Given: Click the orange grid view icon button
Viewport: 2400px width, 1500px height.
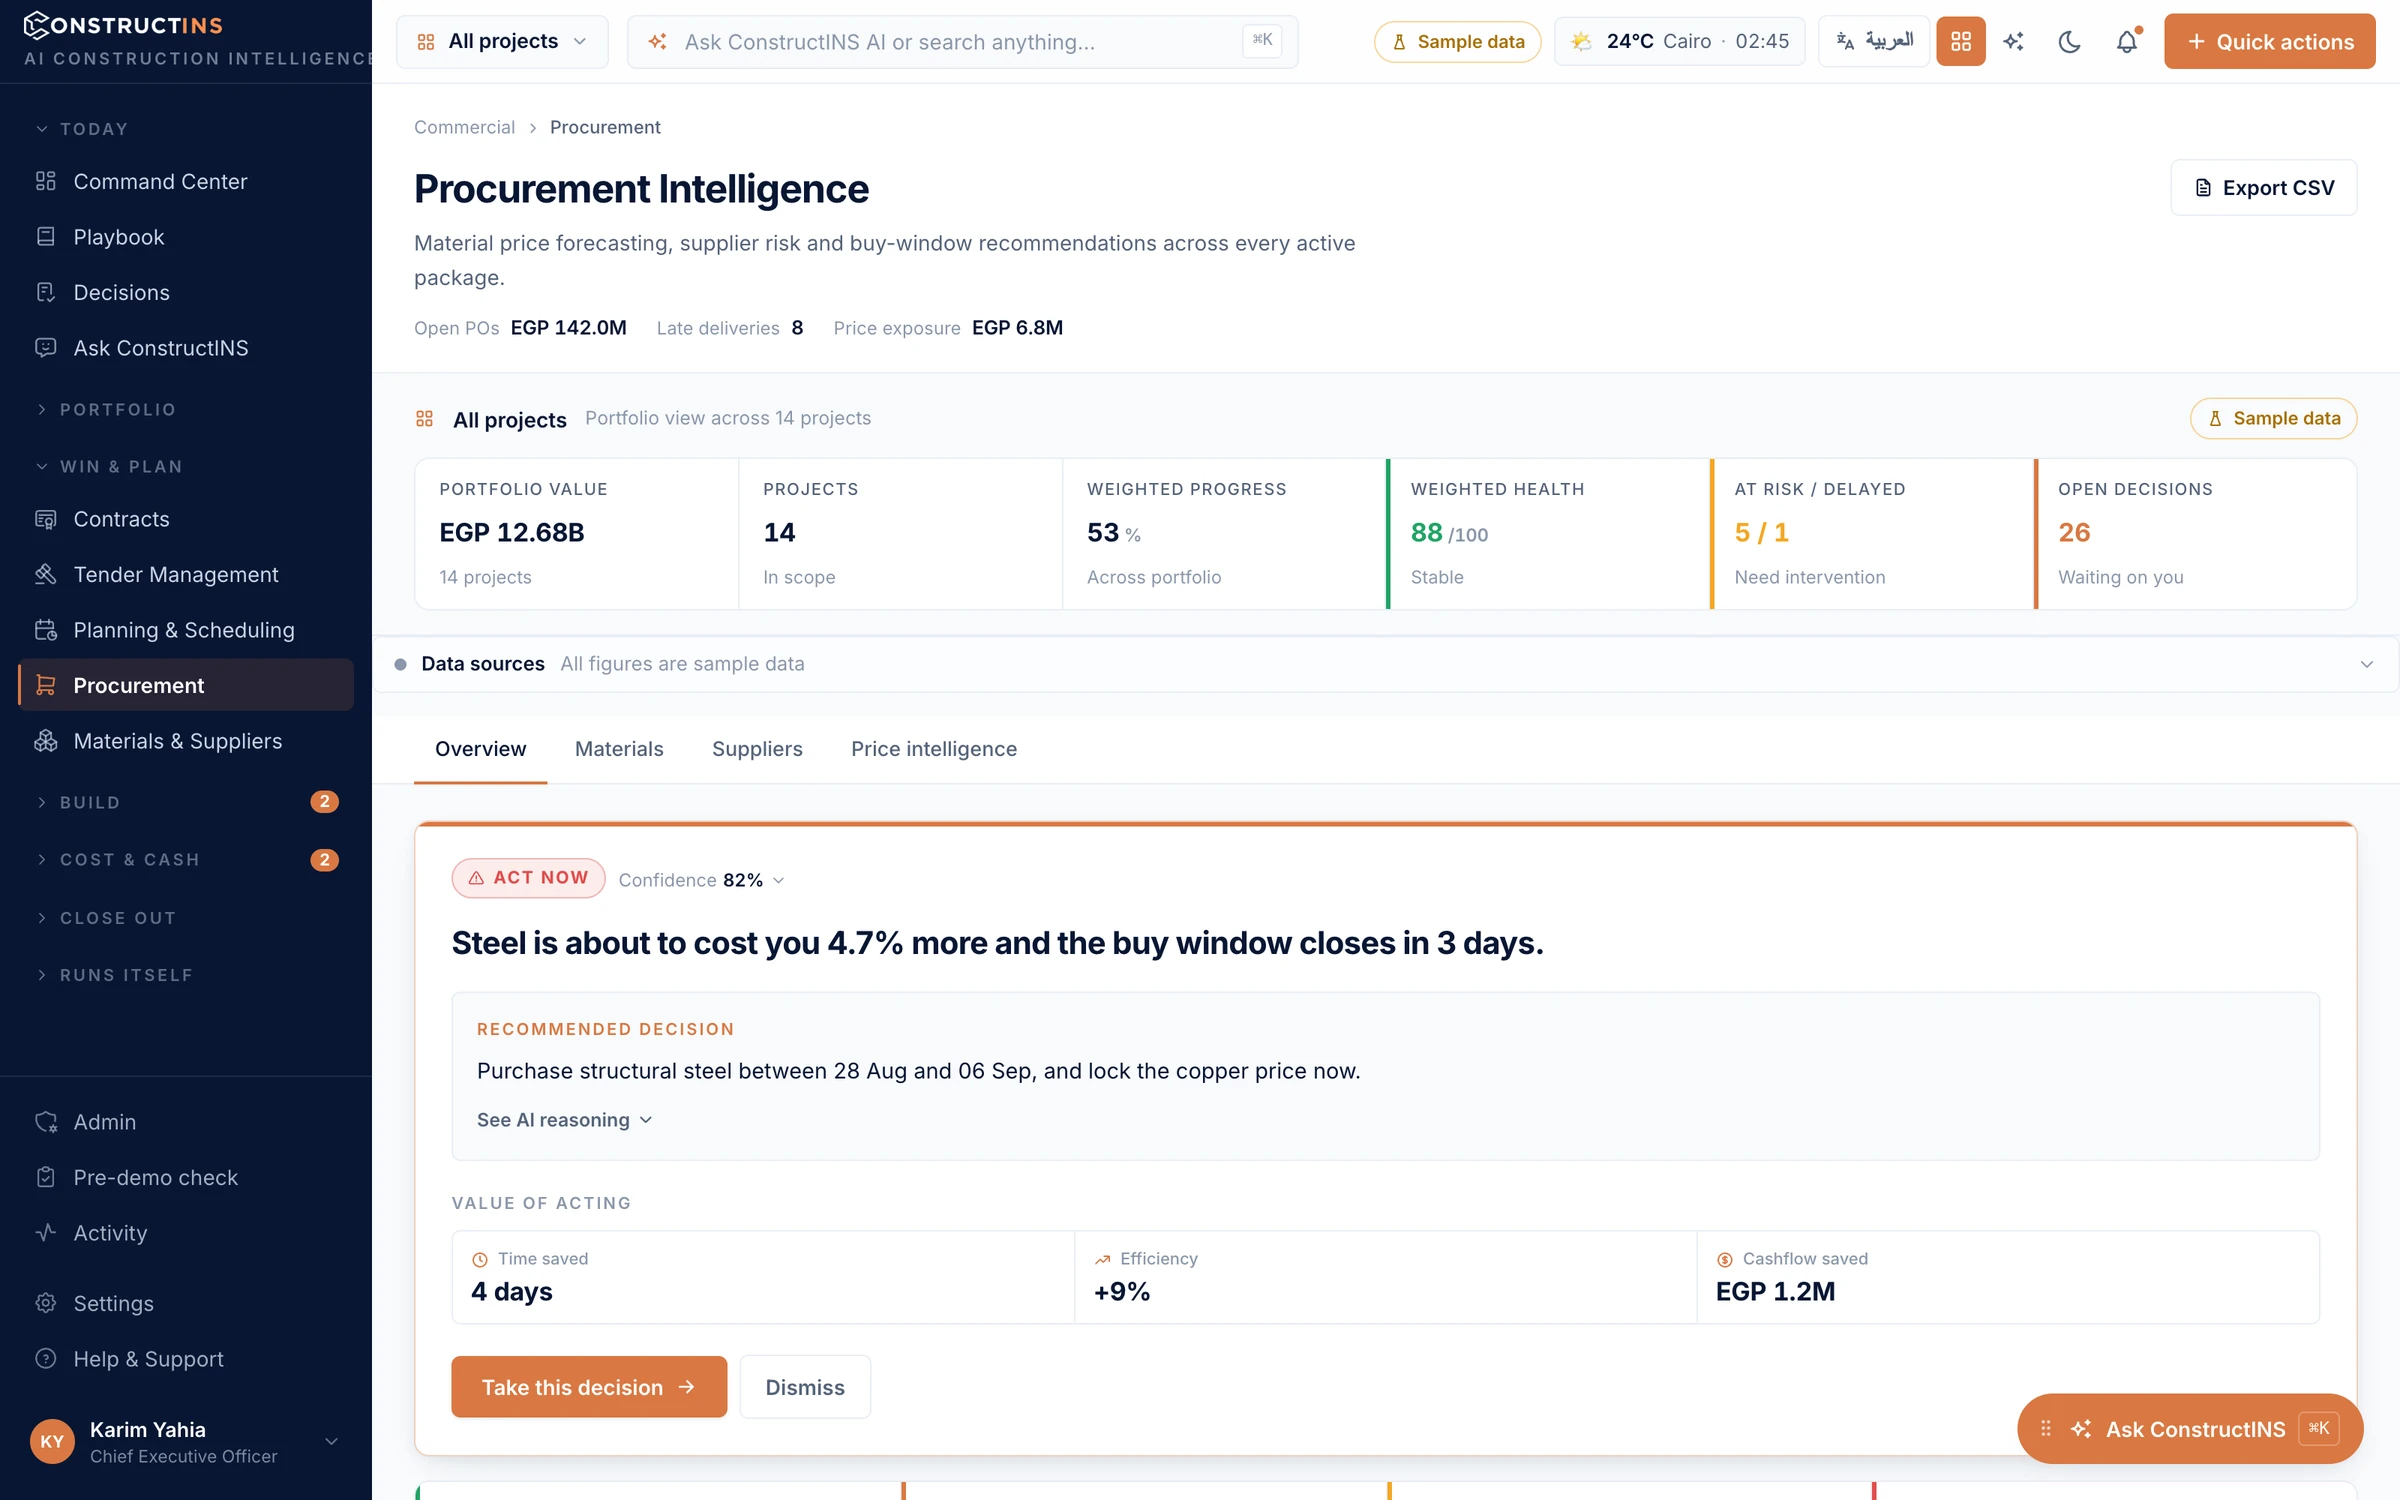Looking at the screenshot, I should point(1960,41).
